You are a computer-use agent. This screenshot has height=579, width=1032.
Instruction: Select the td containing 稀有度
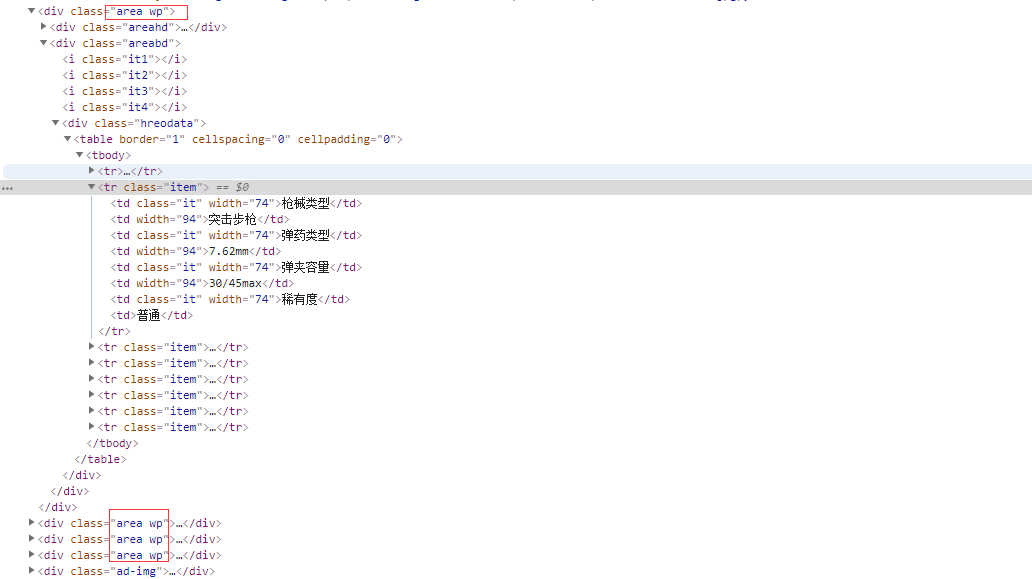tap(230, 299)
